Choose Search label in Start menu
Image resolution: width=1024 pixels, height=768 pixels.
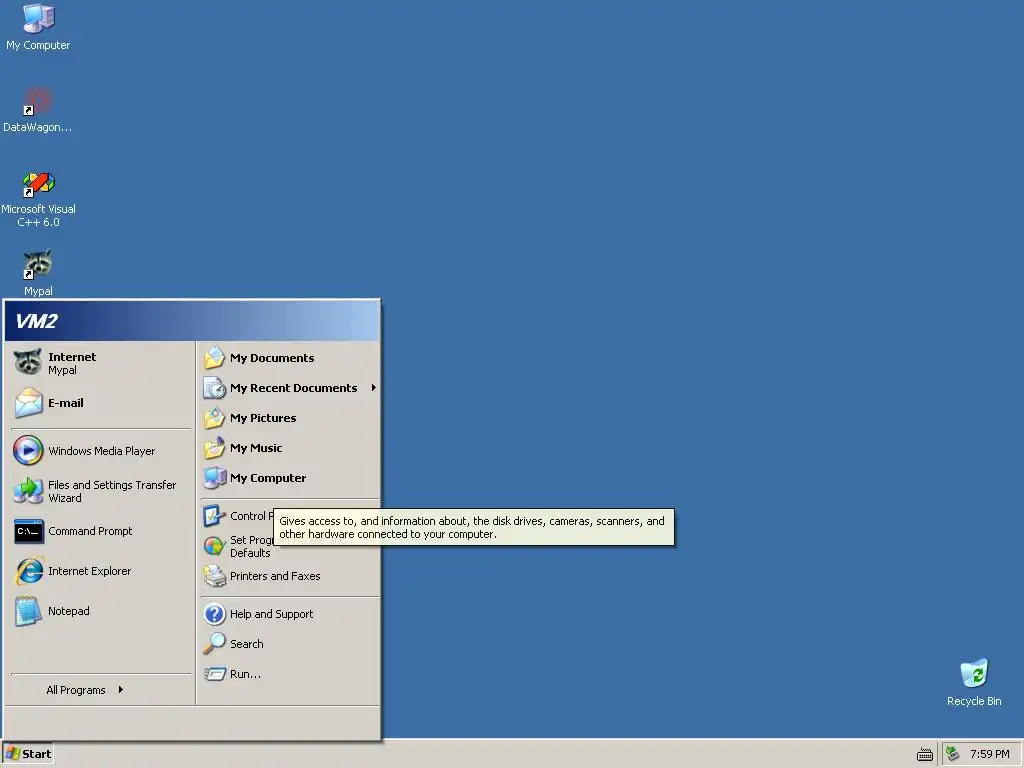coord(246,644)
